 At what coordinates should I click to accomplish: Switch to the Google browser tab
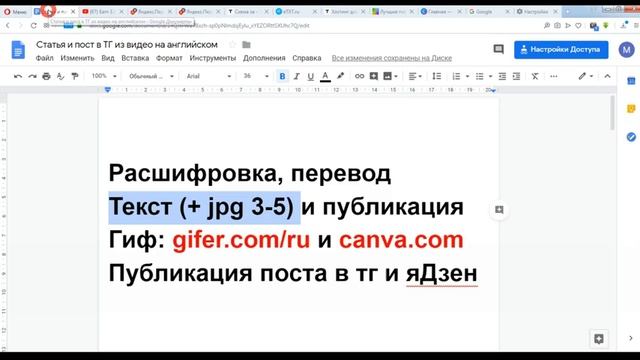click(x=489, y=12)
